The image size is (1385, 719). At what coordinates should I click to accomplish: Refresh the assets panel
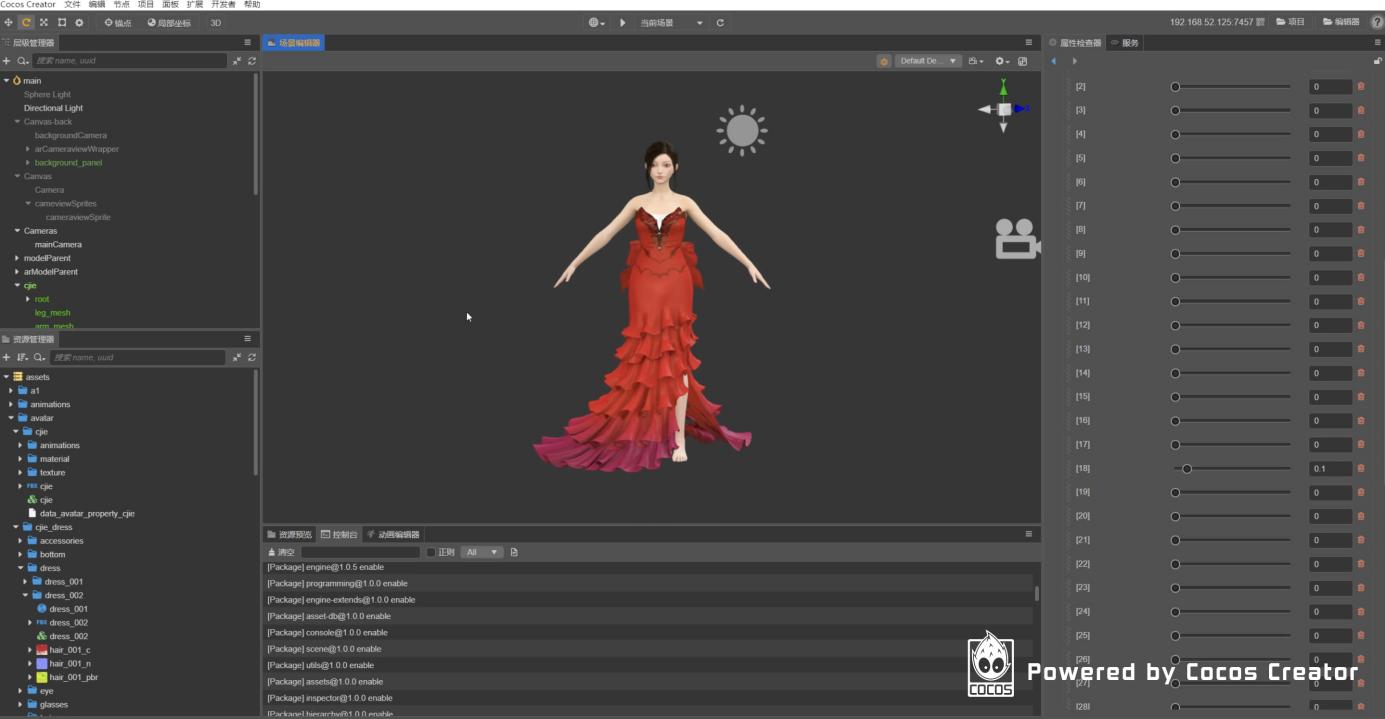[252, 357]
